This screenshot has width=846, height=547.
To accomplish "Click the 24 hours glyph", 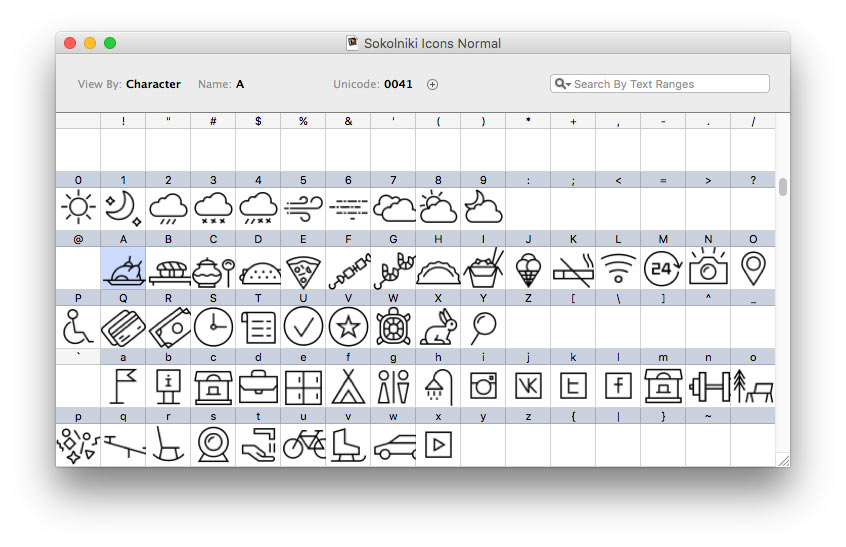I will [x=663, y=268].
